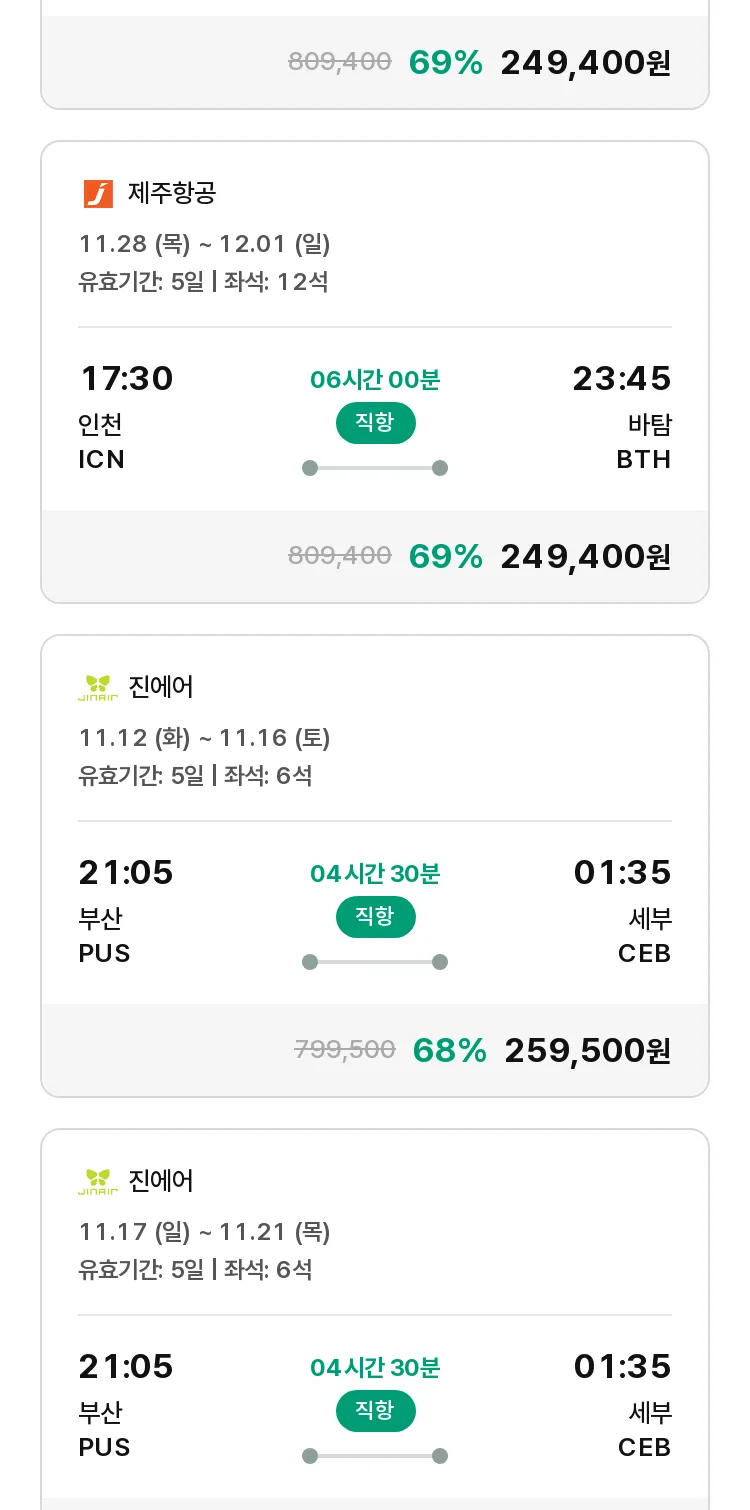Select the BTH airport code
This screenshot has width=750, height=1510.
[643, 459]
